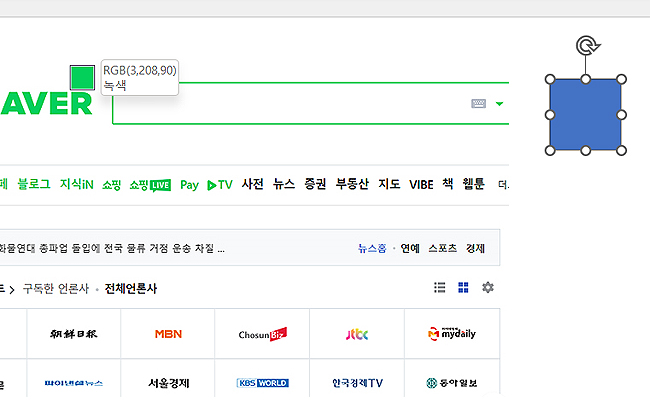Screen dimensions: 650x419
Task: Open 한국경제TV press logo
Action: (x=357, y=383)
